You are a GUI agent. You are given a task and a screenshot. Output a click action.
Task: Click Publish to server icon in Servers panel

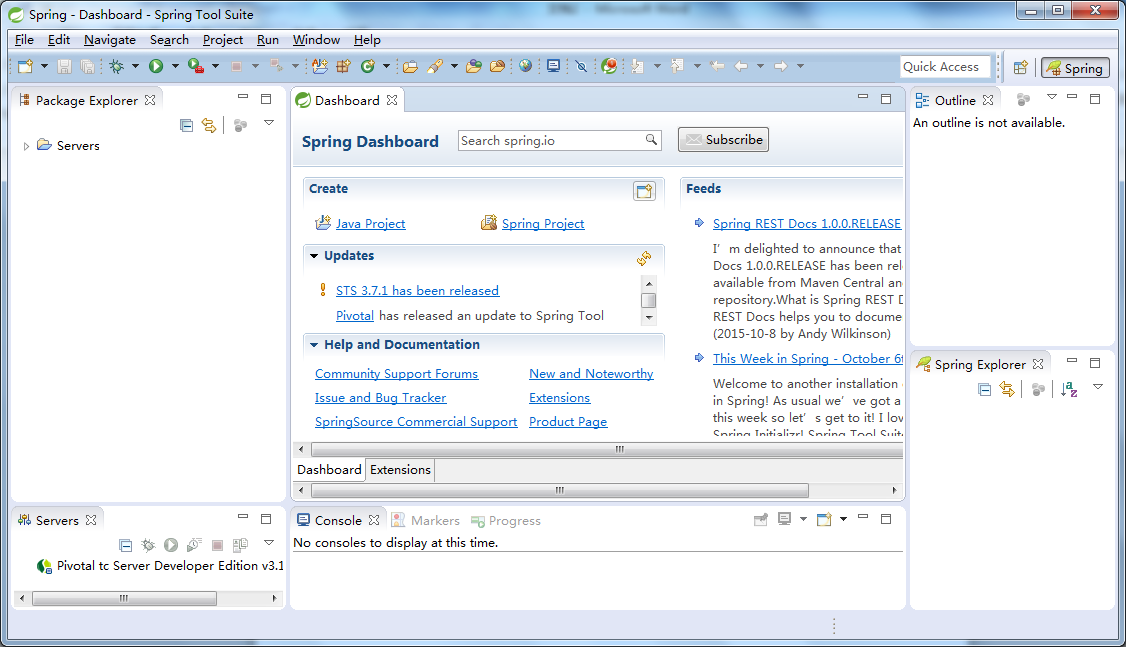[241, 545]
